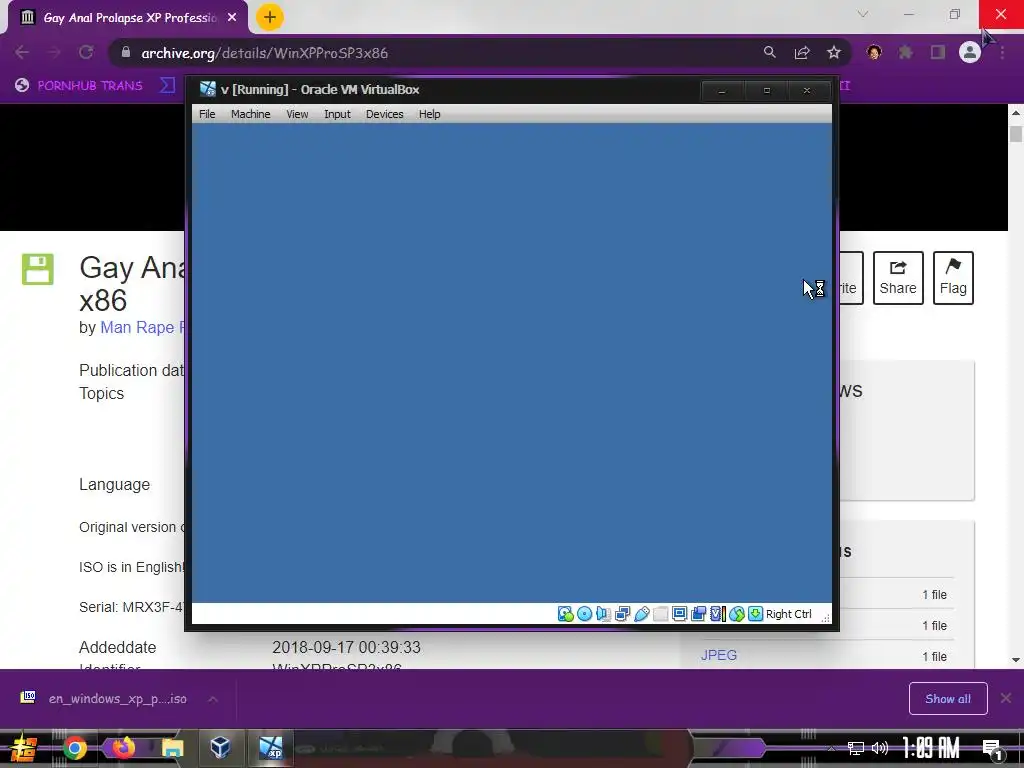
Task: Open the downloaded en_windows_xp iso file
Action: click(104, 699)
